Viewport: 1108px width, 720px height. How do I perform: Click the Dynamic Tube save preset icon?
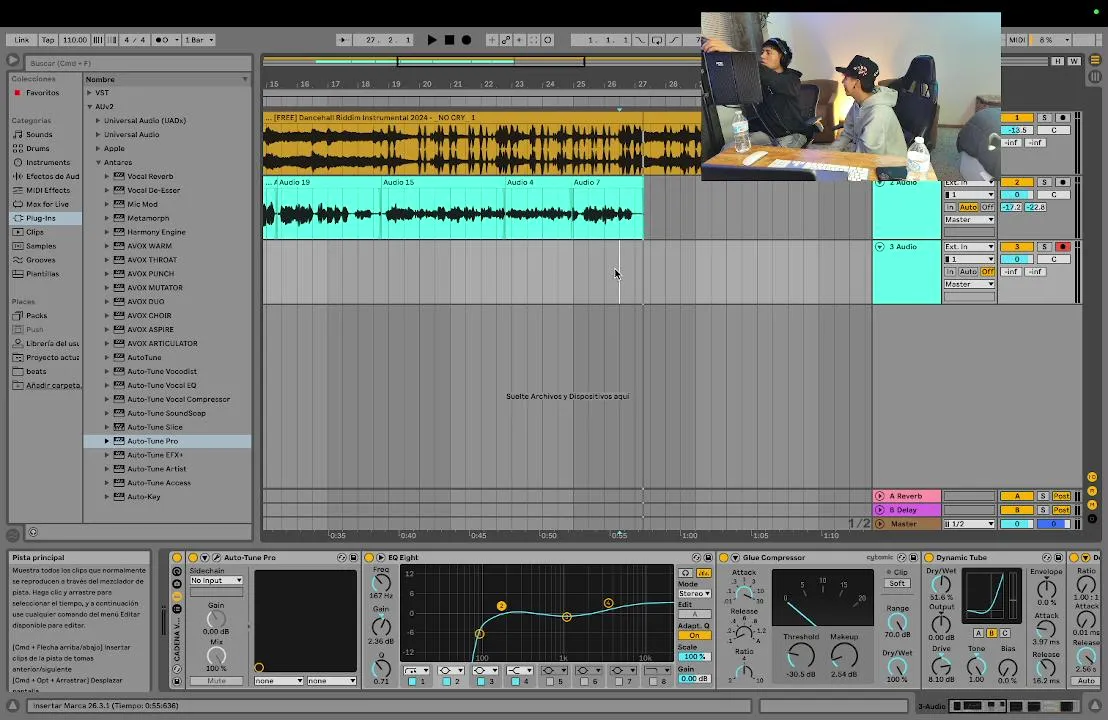[1059, 557]
